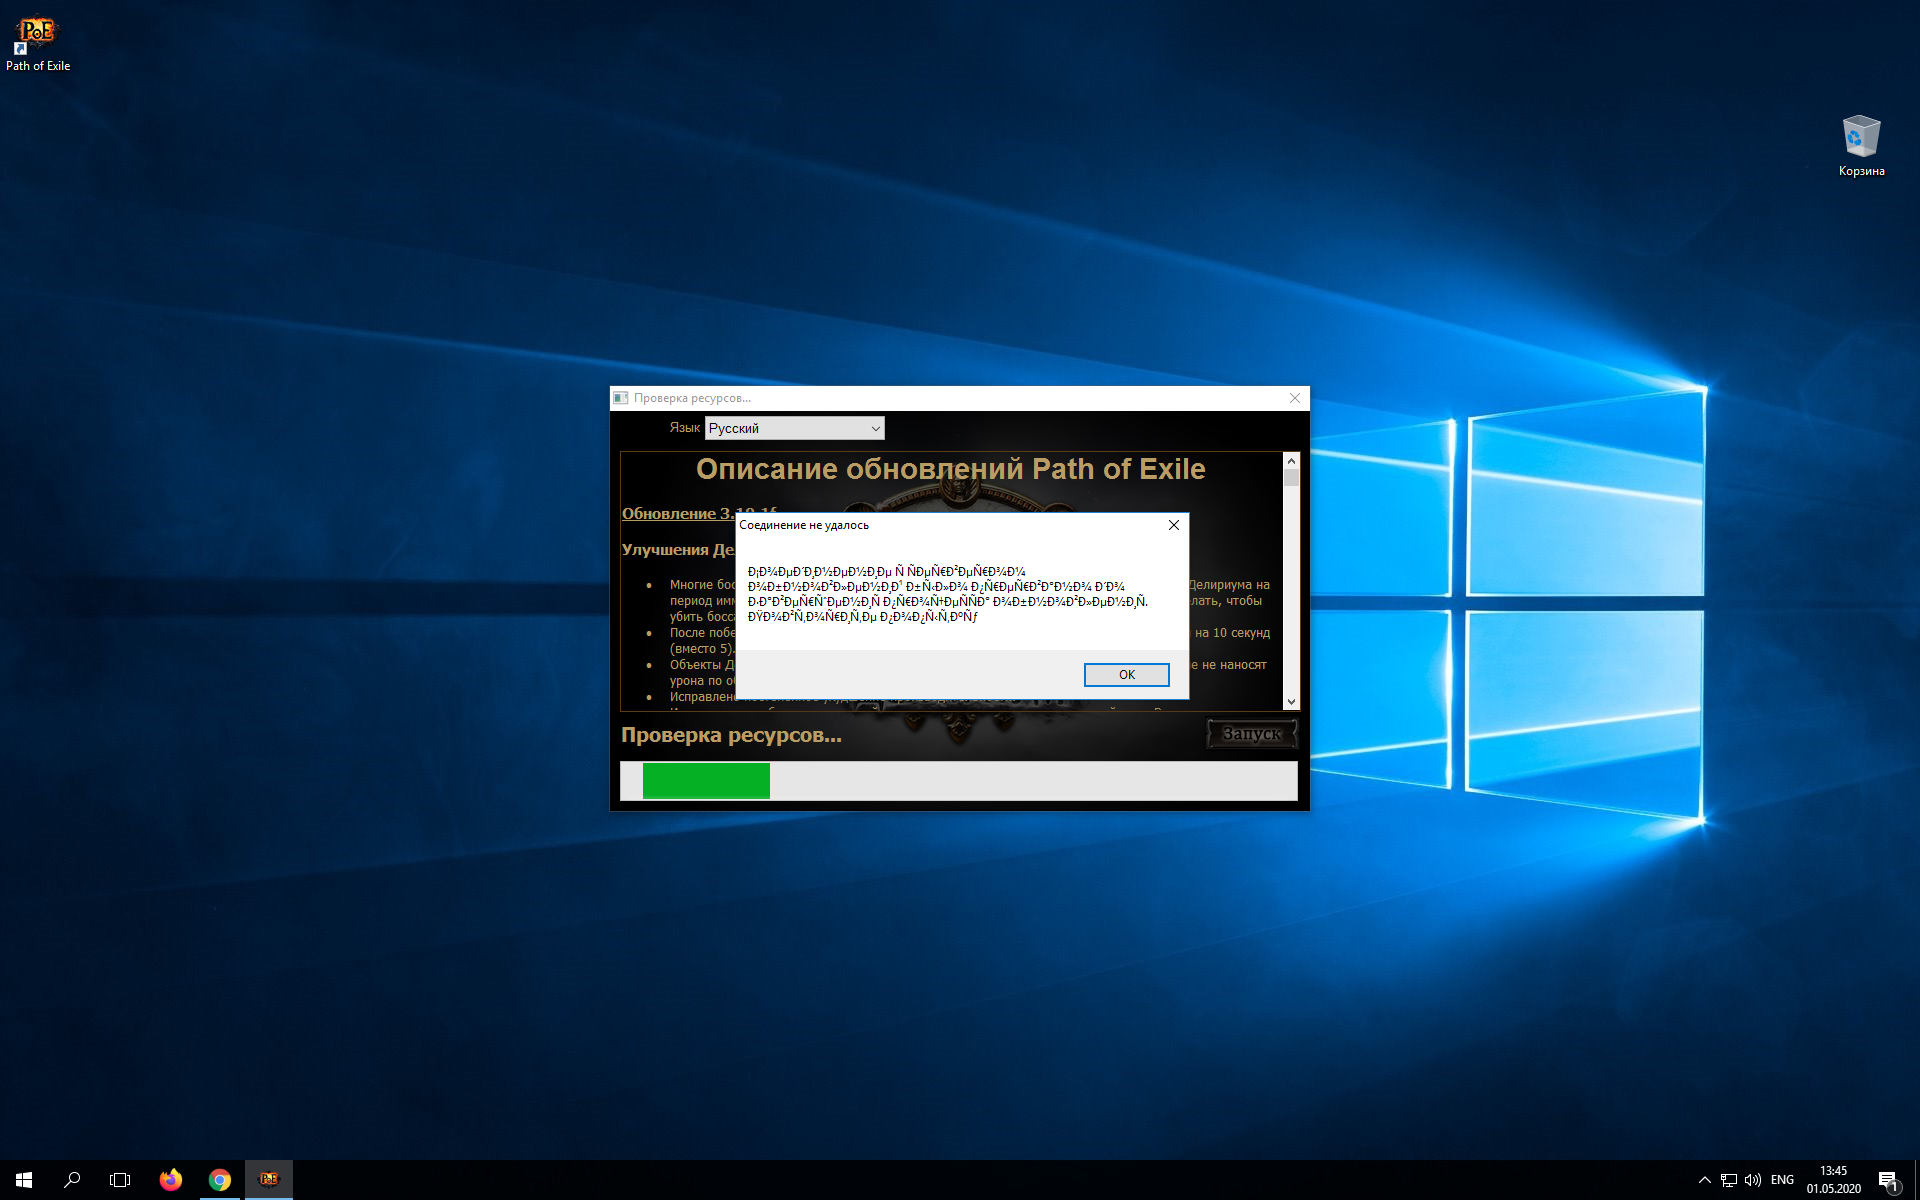
Task: Click the launcher title bar window icon
Action: point(621,398)
